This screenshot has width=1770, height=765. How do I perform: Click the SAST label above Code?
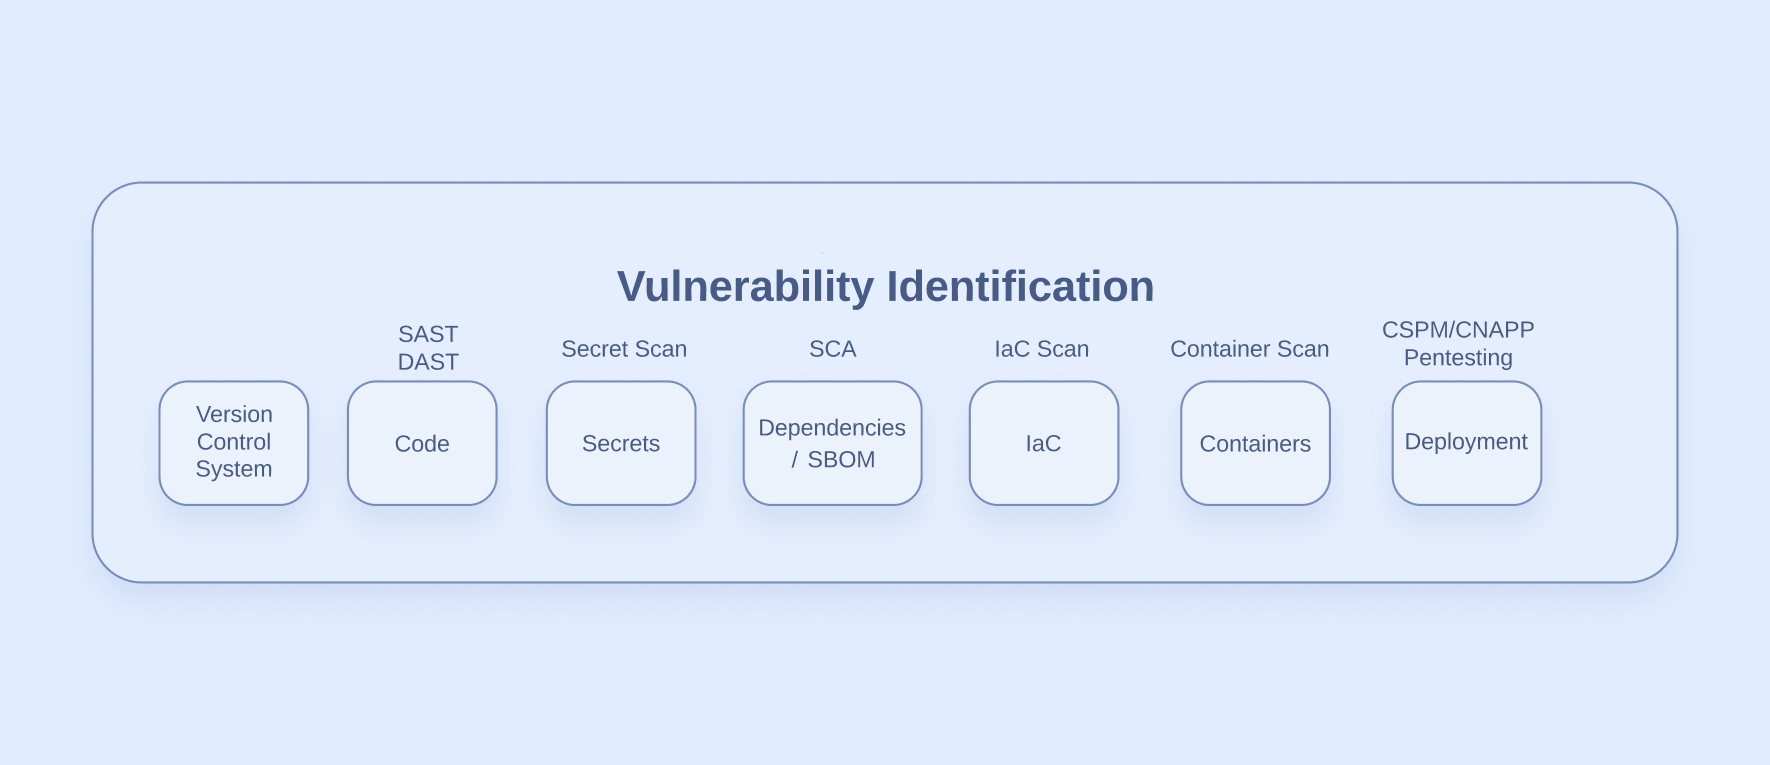(x=428, y=334)
